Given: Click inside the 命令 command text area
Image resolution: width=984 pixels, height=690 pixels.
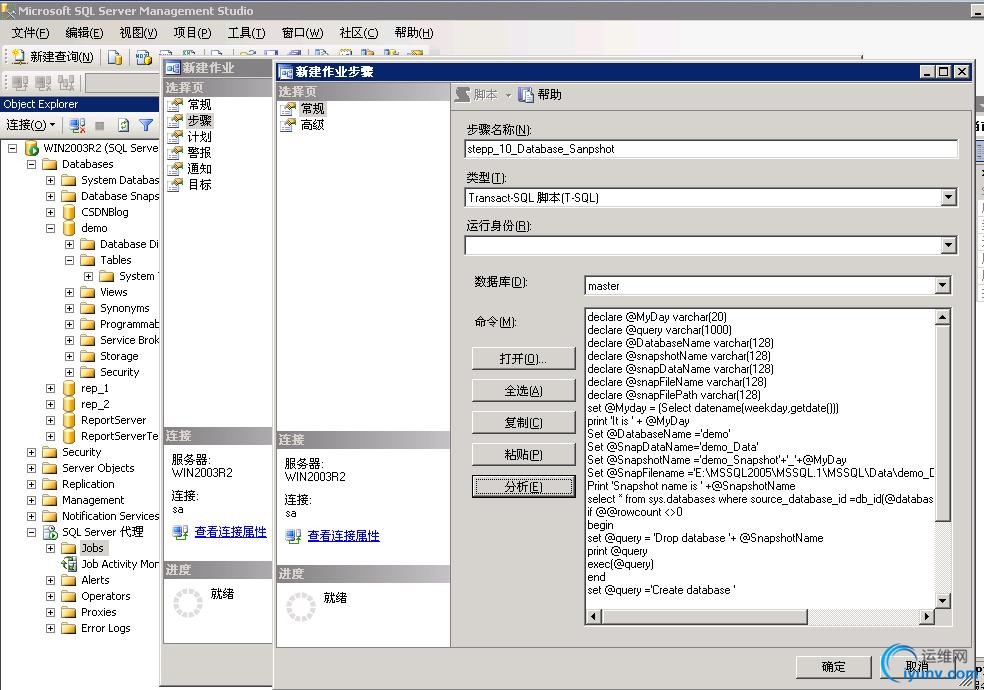Looking at the screenshot, I should pos(759,458).
